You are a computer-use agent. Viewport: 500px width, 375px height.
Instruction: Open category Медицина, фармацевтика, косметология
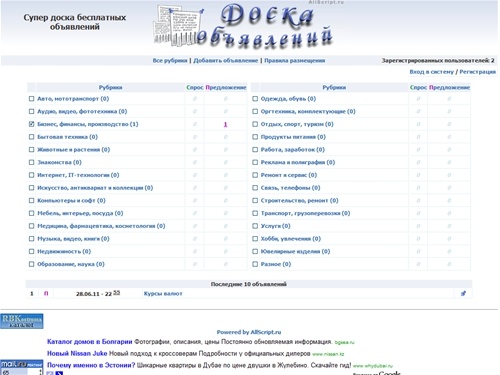point(101,226)
